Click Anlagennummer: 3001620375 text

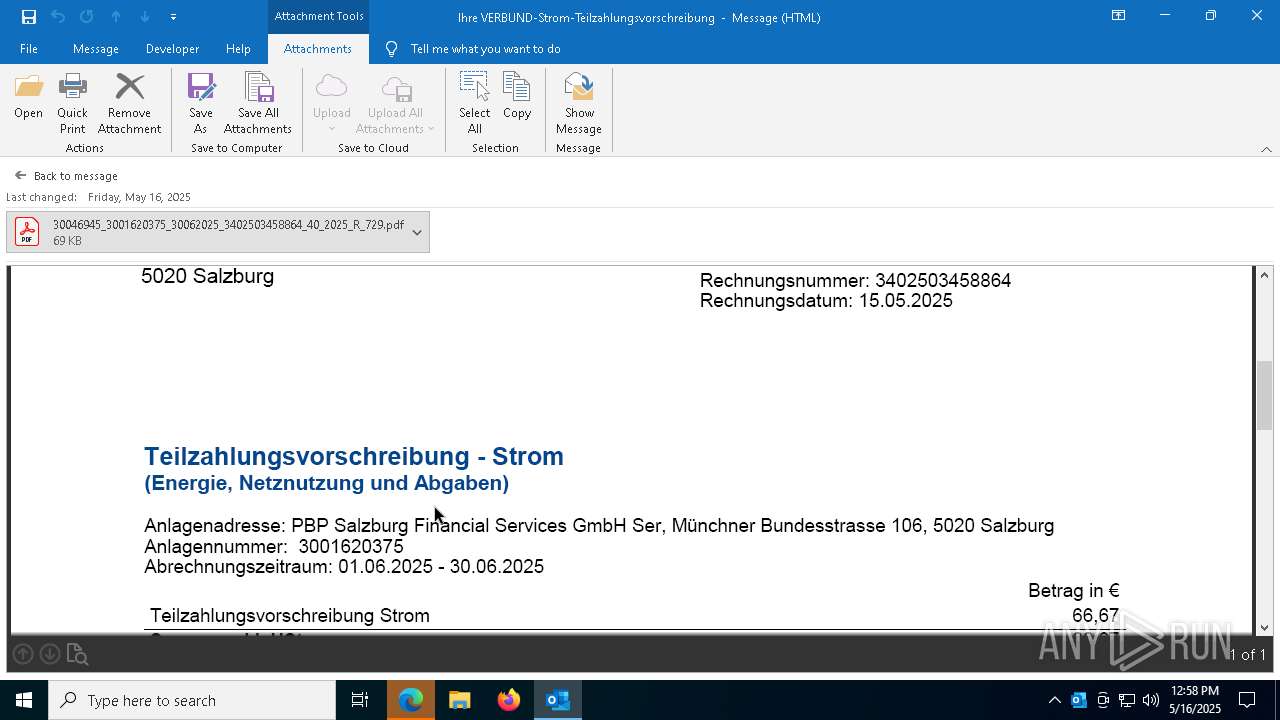(274, 547)
